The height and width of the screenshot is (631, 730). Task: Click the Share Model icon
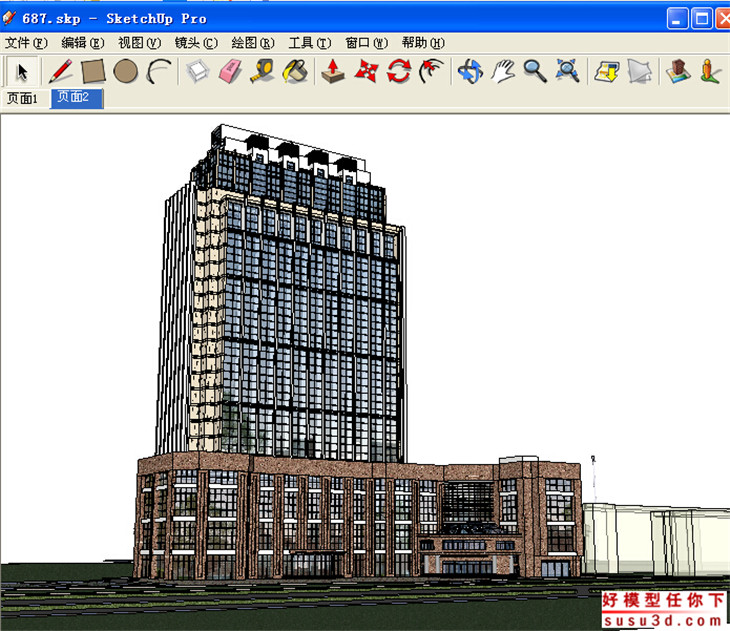point(640,71)
